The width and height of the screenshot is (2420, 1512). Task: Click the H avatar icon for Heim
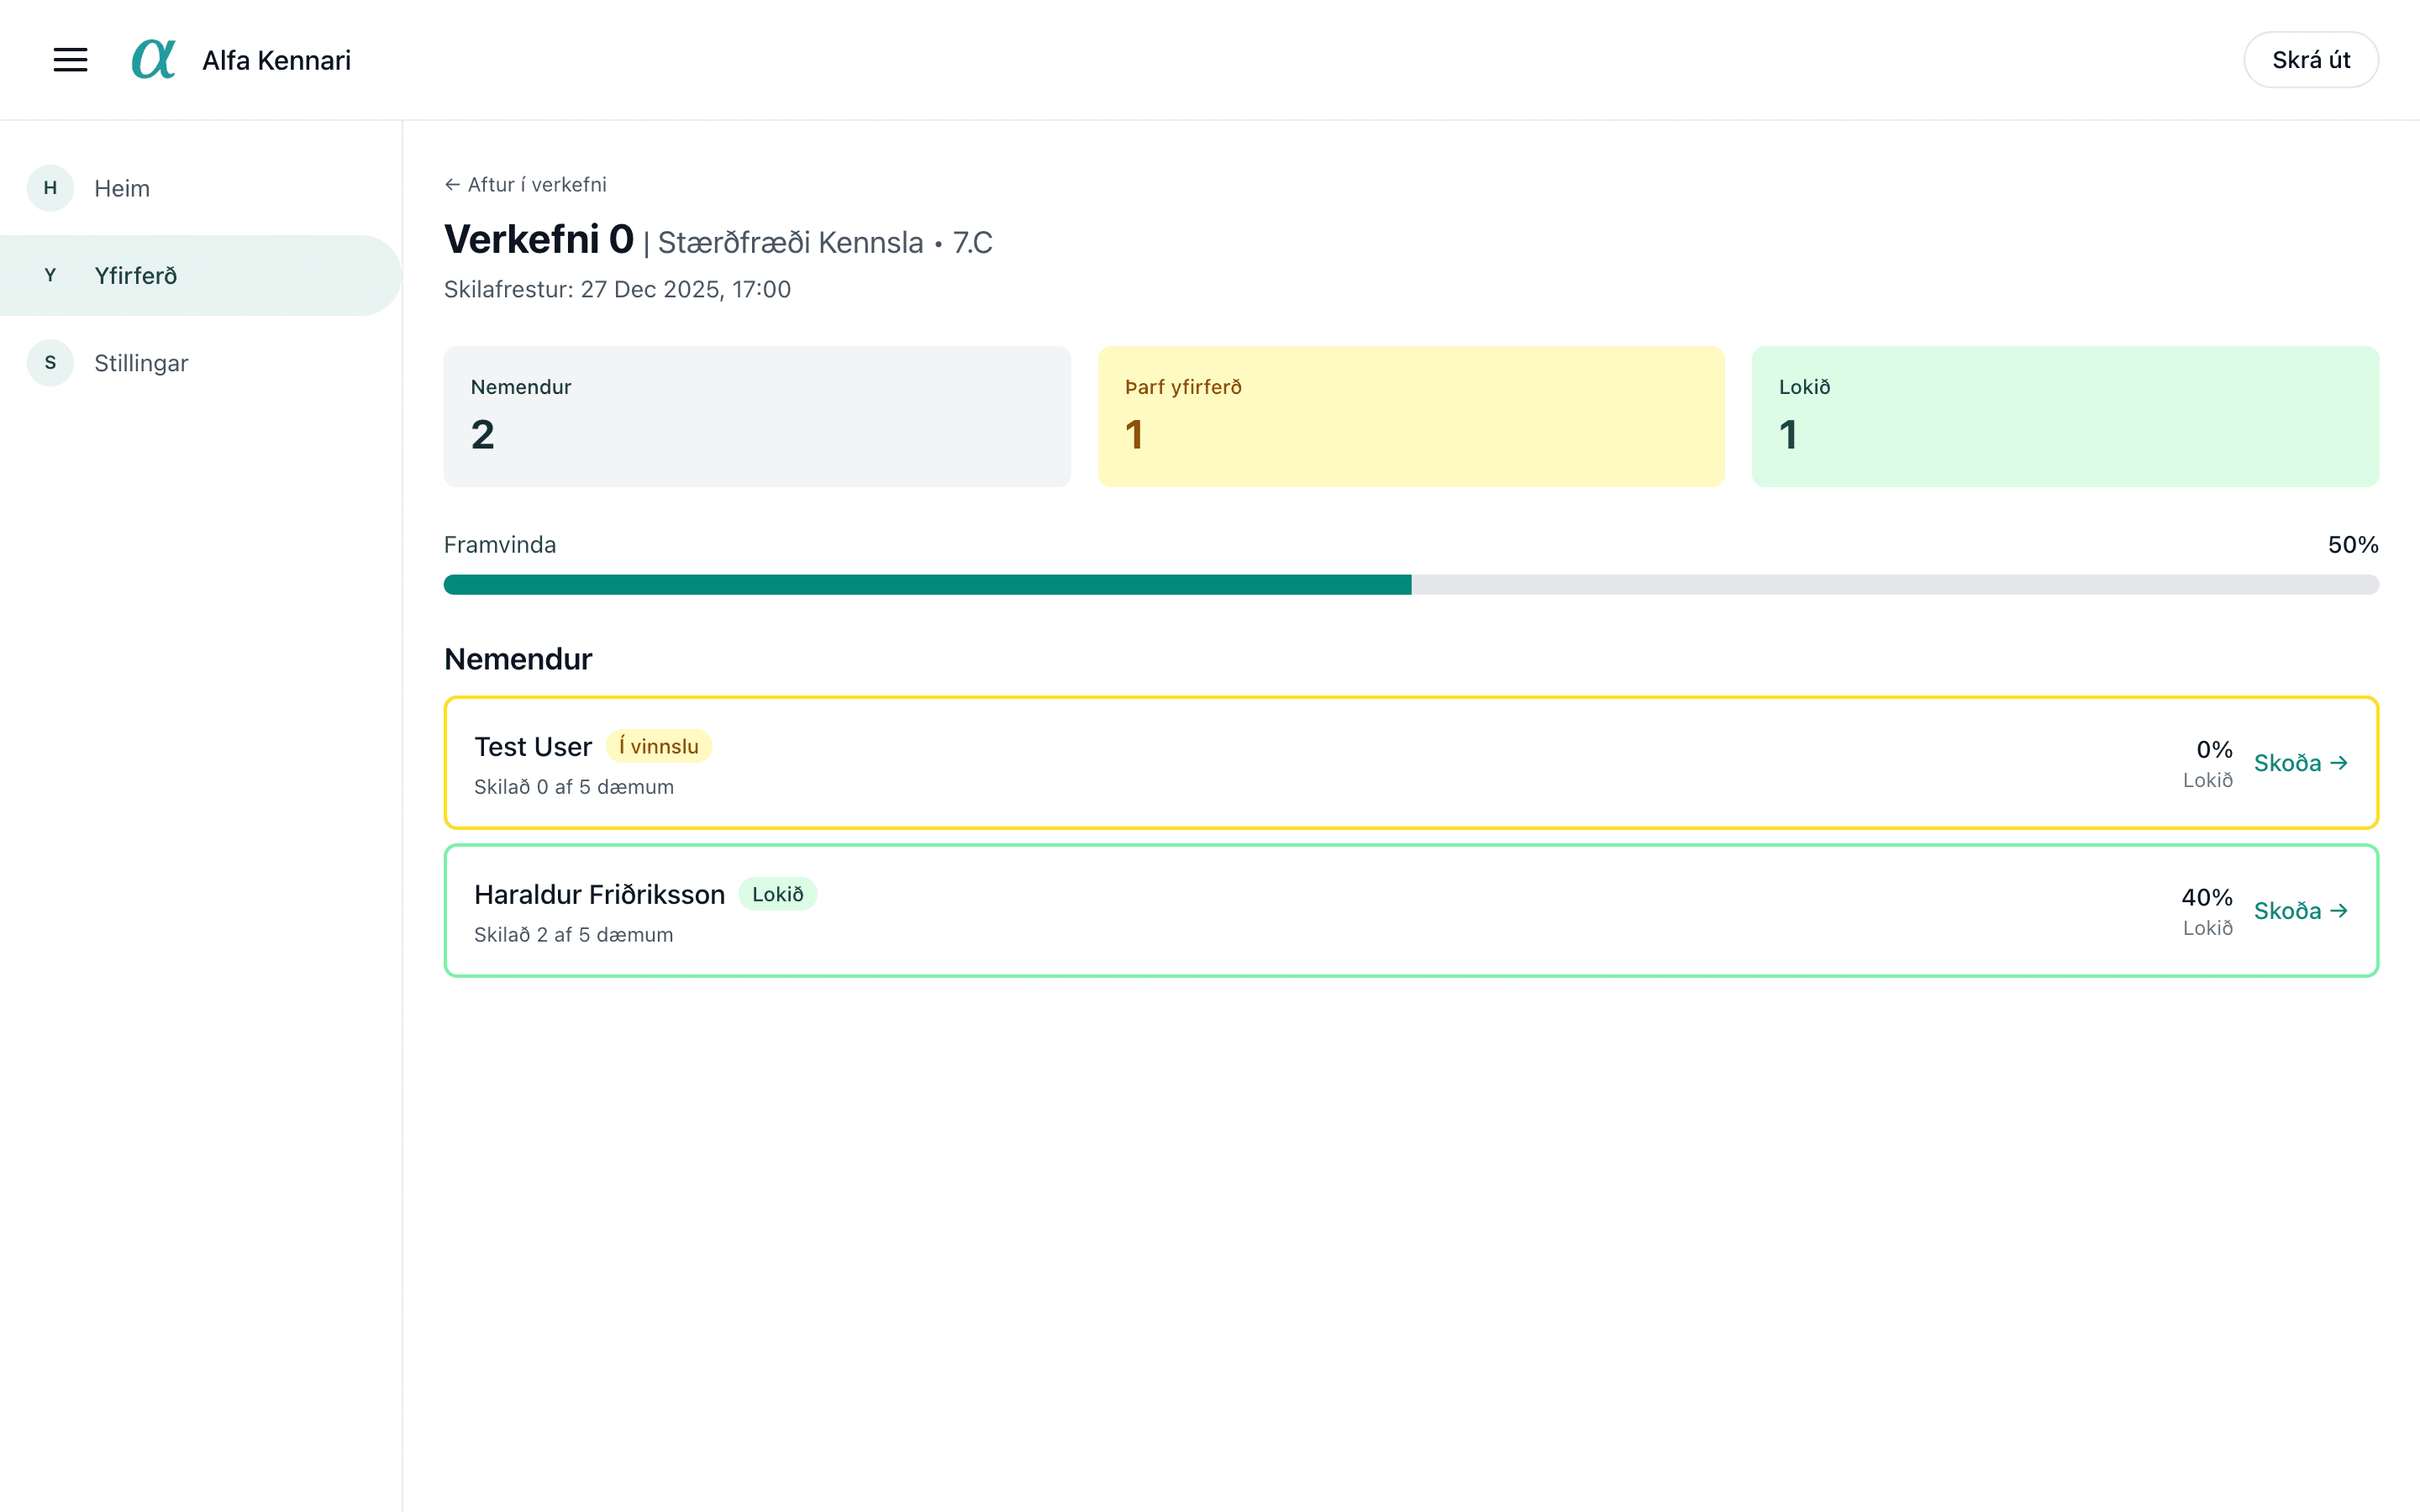(x=50, y=188)
